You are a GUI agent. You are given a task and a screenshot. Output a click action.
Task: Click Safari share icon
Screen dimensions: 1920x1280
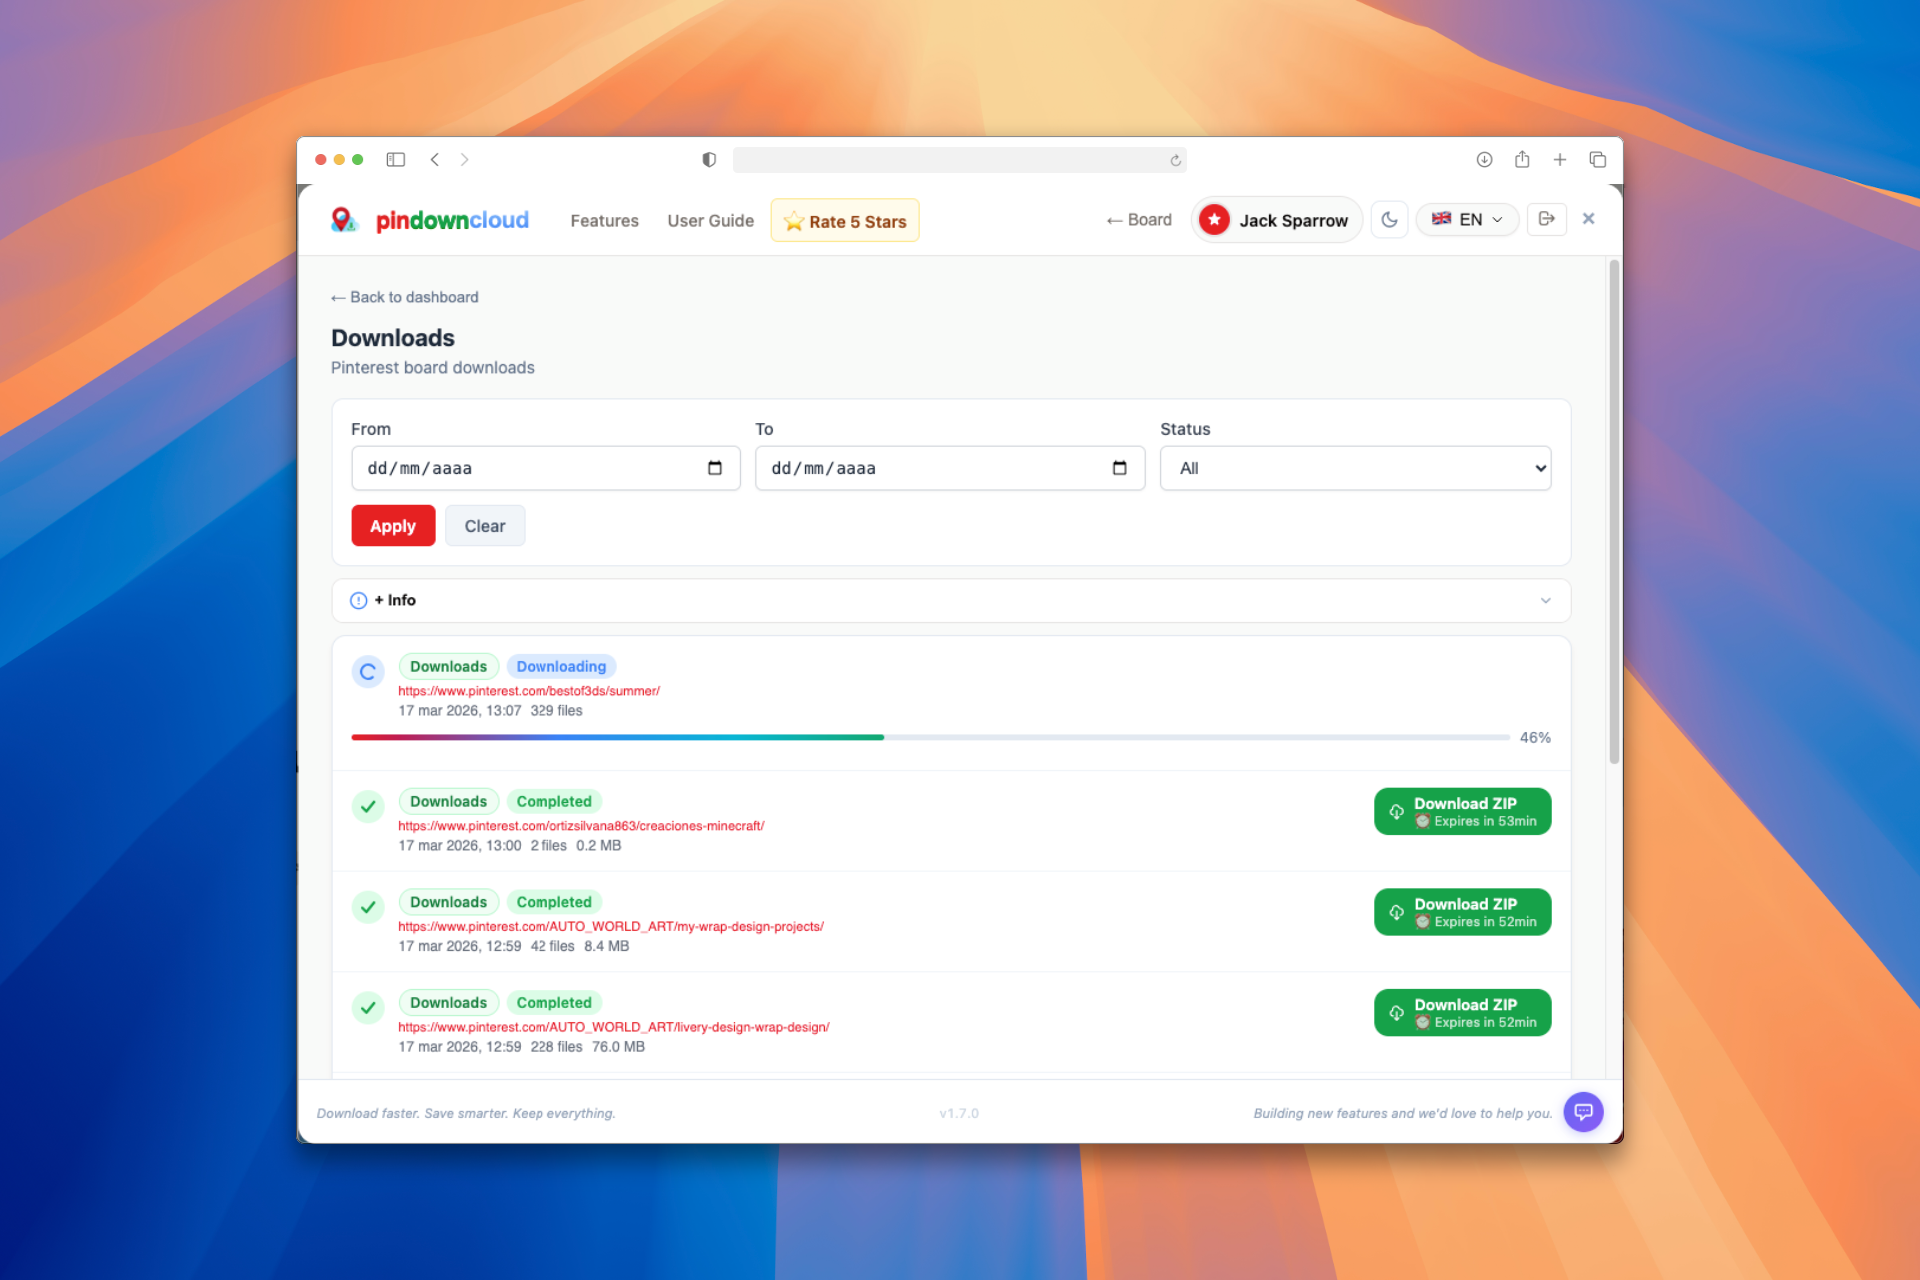(x=1522, y=159)
